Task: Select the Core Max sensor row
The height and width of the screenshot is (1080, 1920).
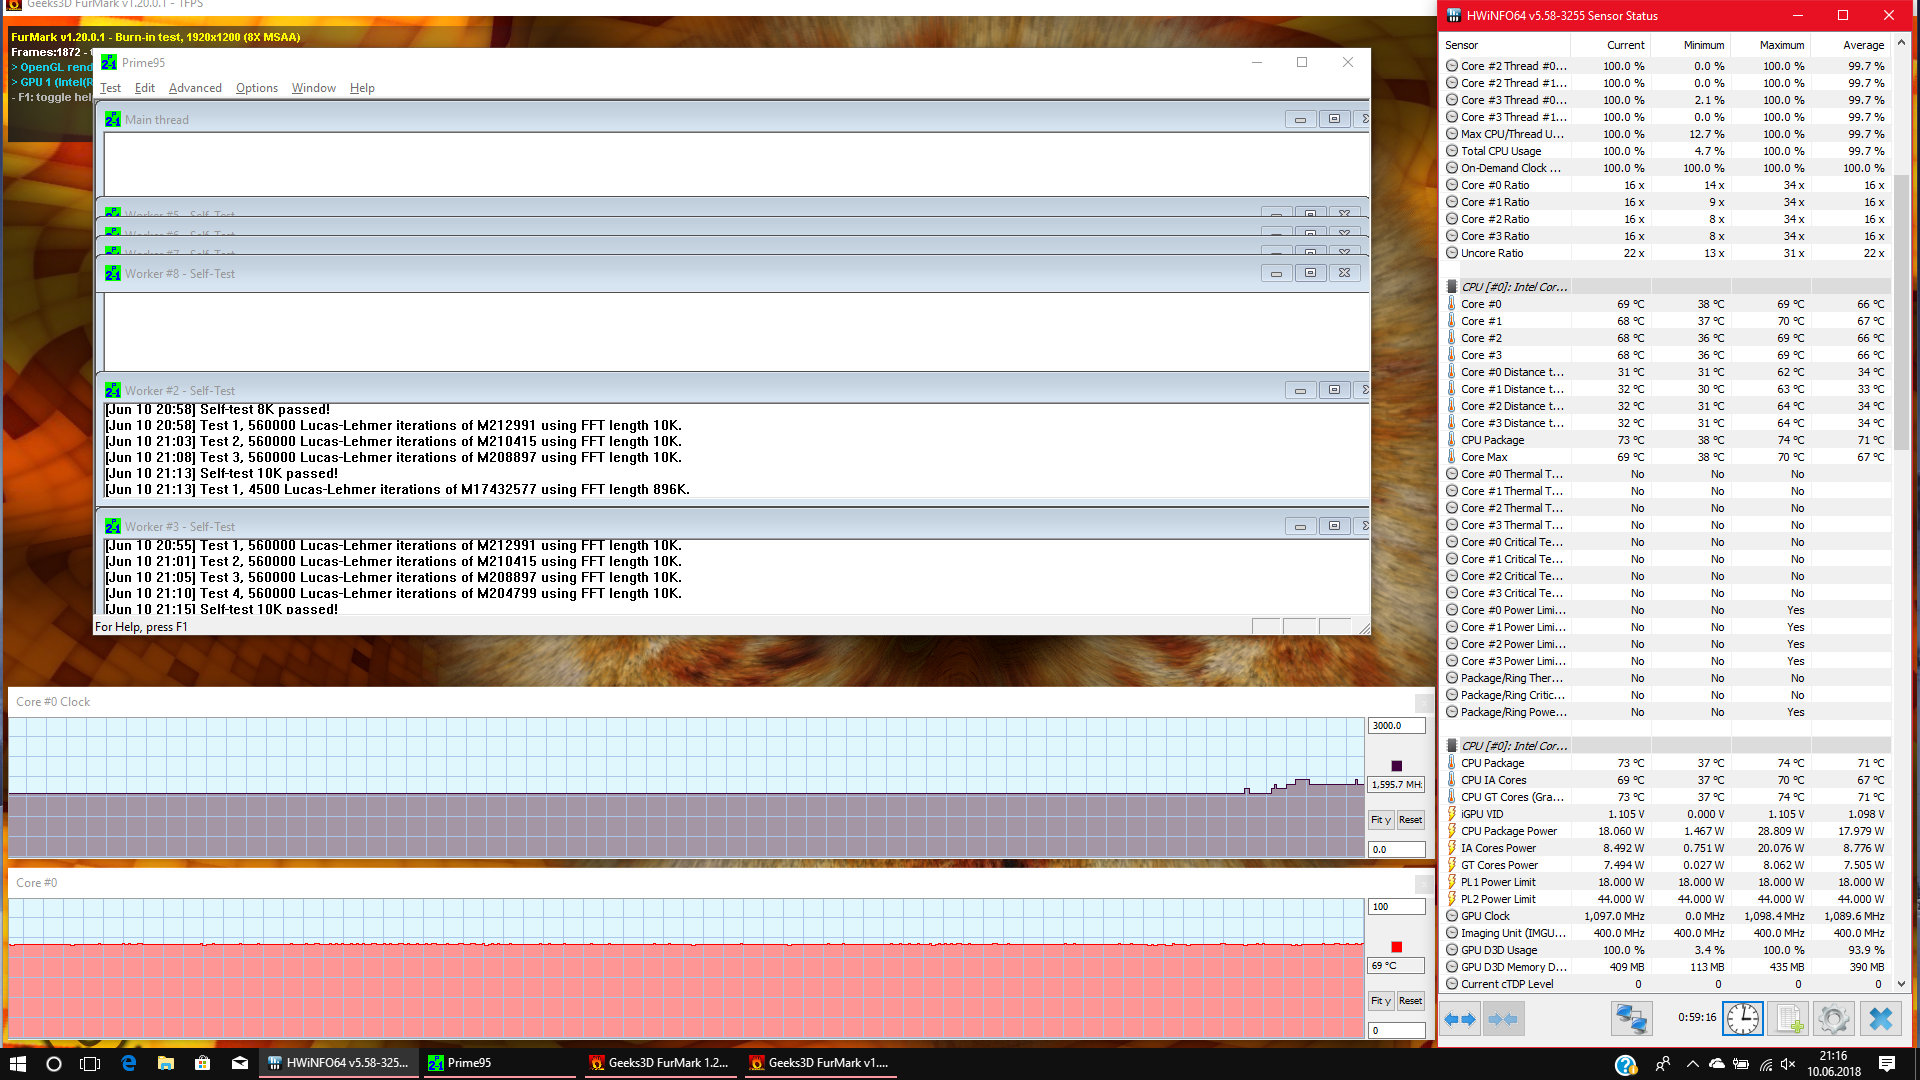Action: tap(1666, 457)
